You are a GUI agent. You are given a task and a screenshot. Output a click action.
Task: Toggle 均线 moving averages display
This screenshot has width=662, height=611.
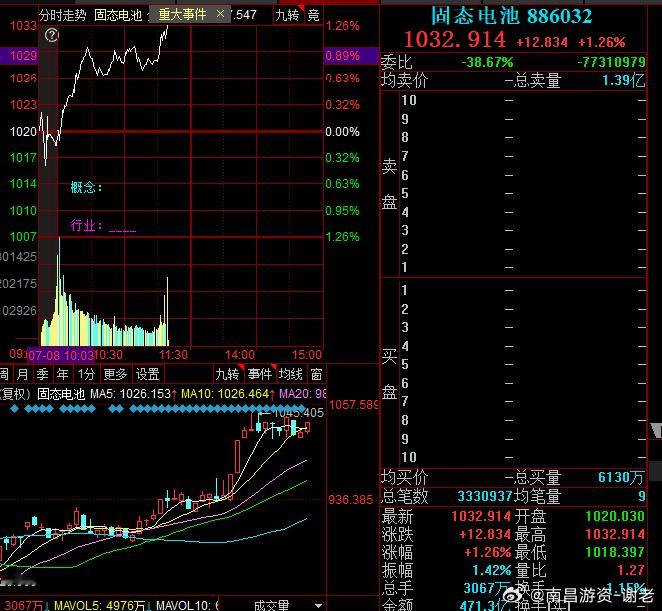[x=290, y=374]
